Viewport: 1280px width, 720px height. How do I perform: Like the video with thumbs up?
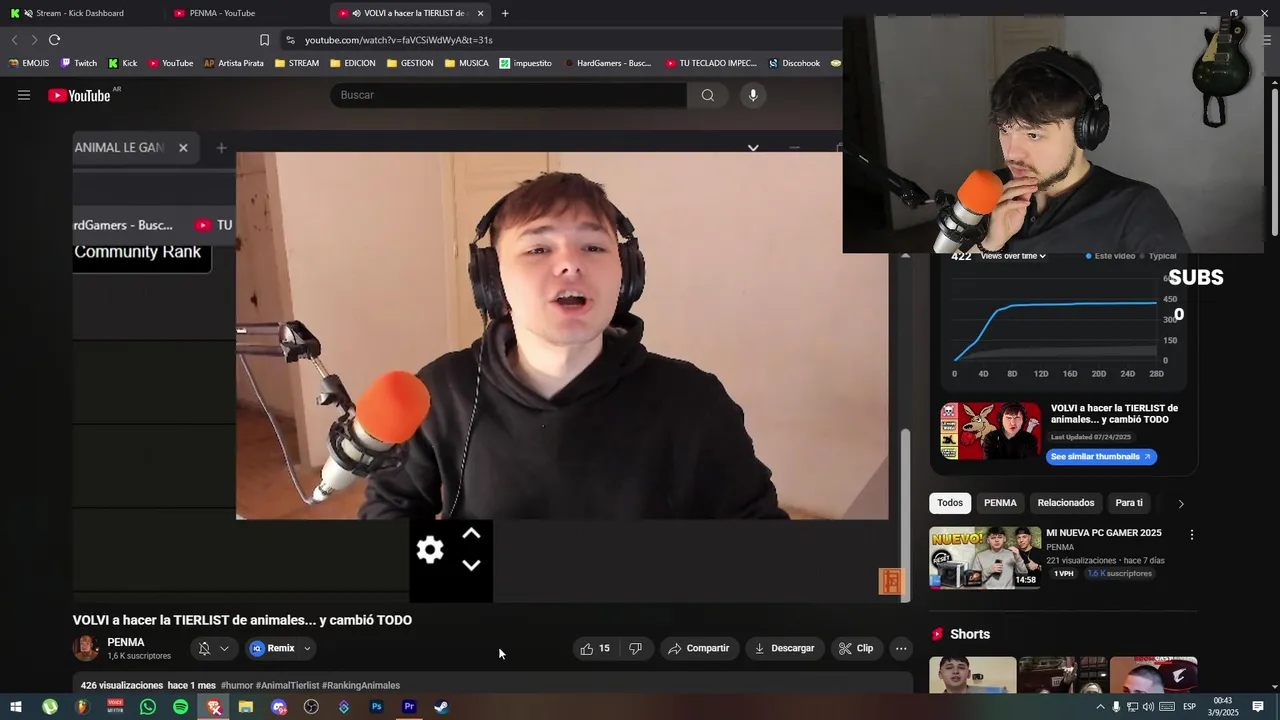595,648
